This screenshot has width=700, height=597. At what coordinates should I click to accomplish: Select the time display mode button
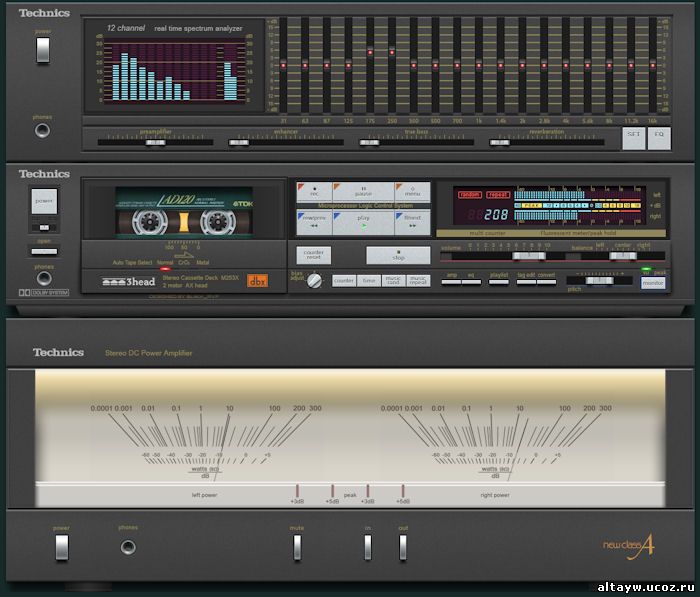[x=369, y=280]
